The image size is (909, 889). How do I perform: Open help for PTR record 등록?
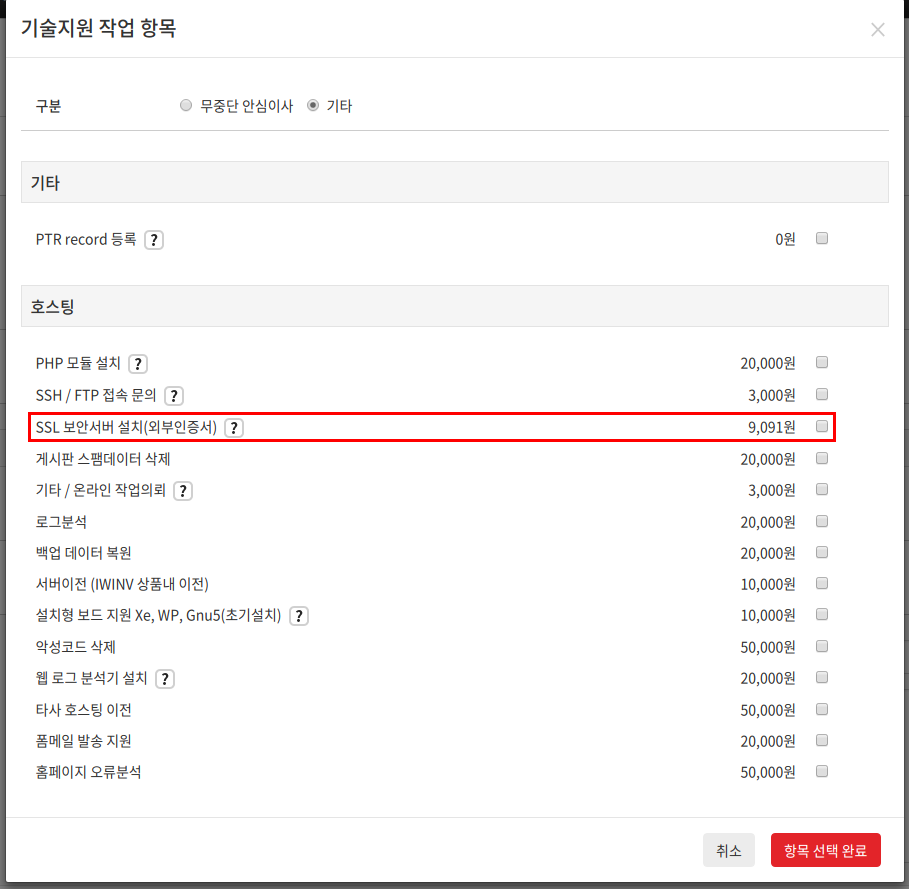click(154, 240)
